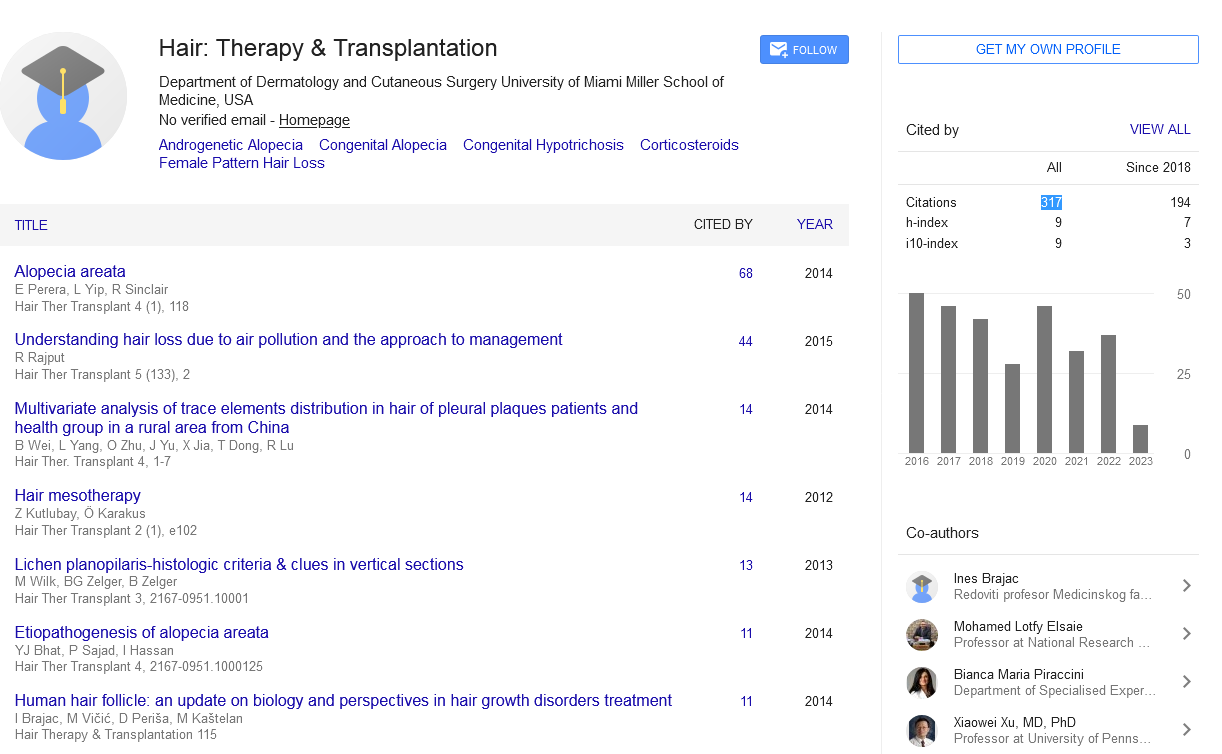Screen dimensions: 1222x754
Task: Expand Mohamed Lotfy Elsaie chevron arrow
Action: pyautogui.click(x=1186, y=634)
